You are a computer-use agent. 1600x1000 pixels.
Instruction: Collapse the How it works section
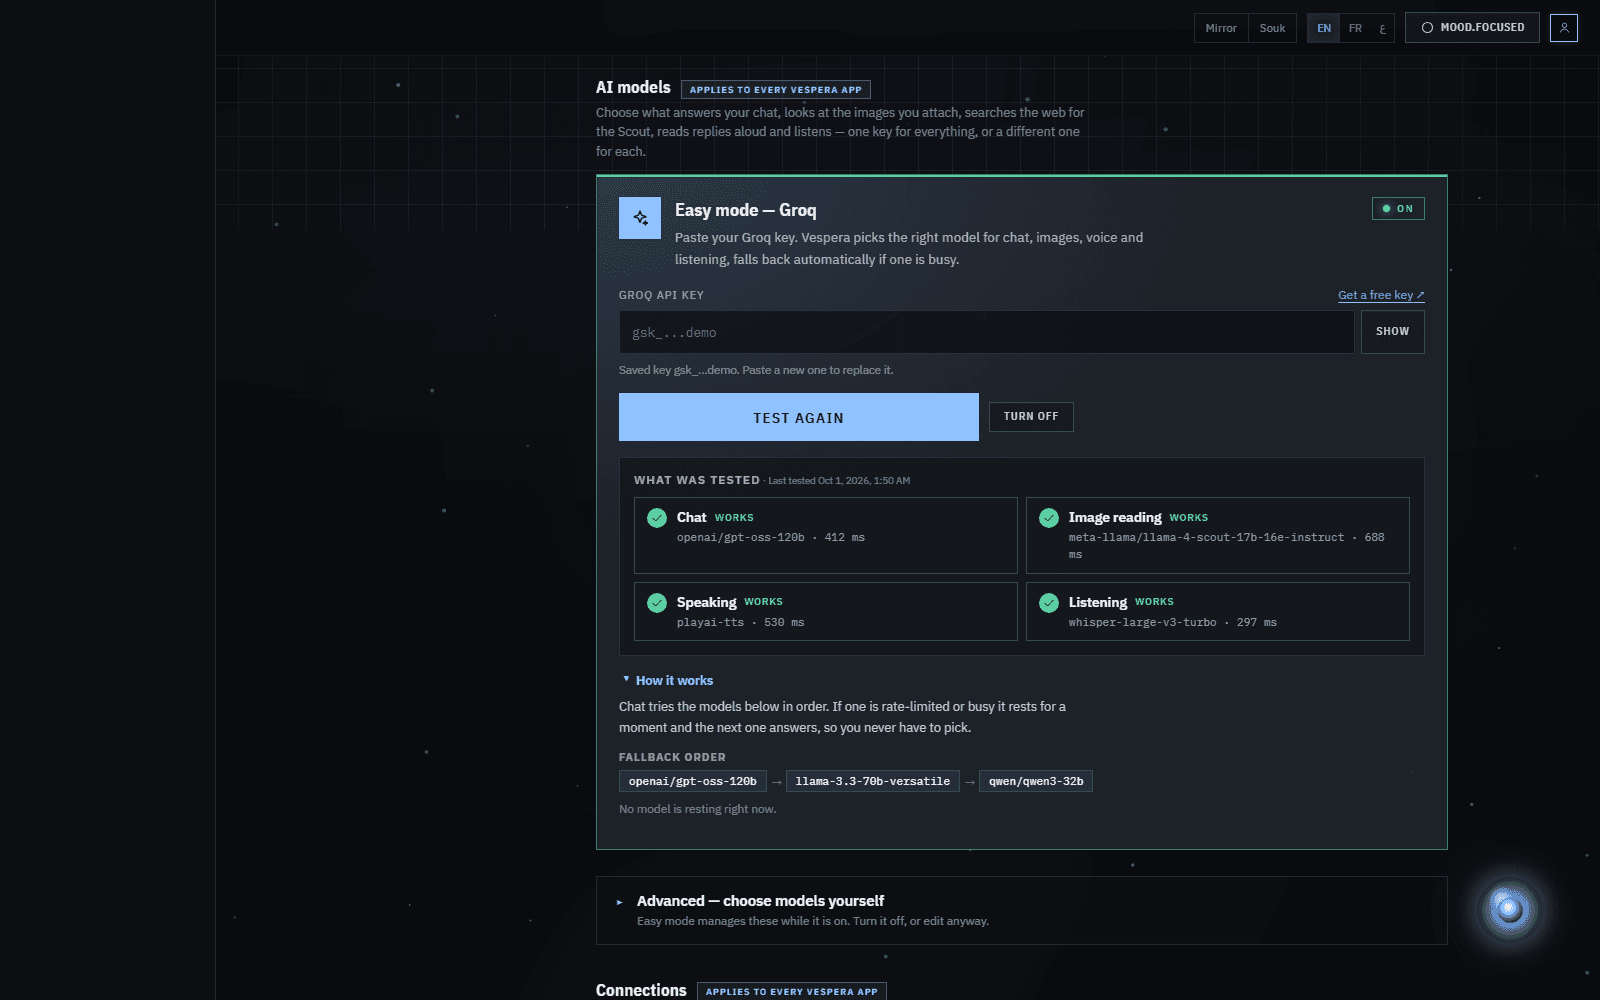coord(667,681)
